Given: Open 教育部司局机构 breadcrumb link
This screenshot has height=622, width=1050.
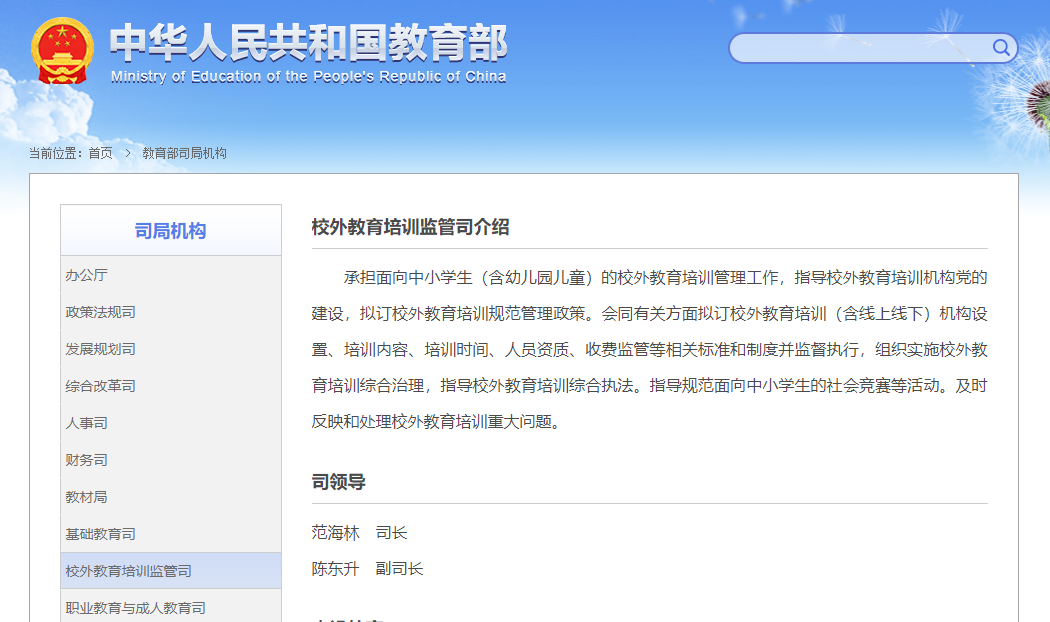Looking at the screenshot, I should 184,153.
